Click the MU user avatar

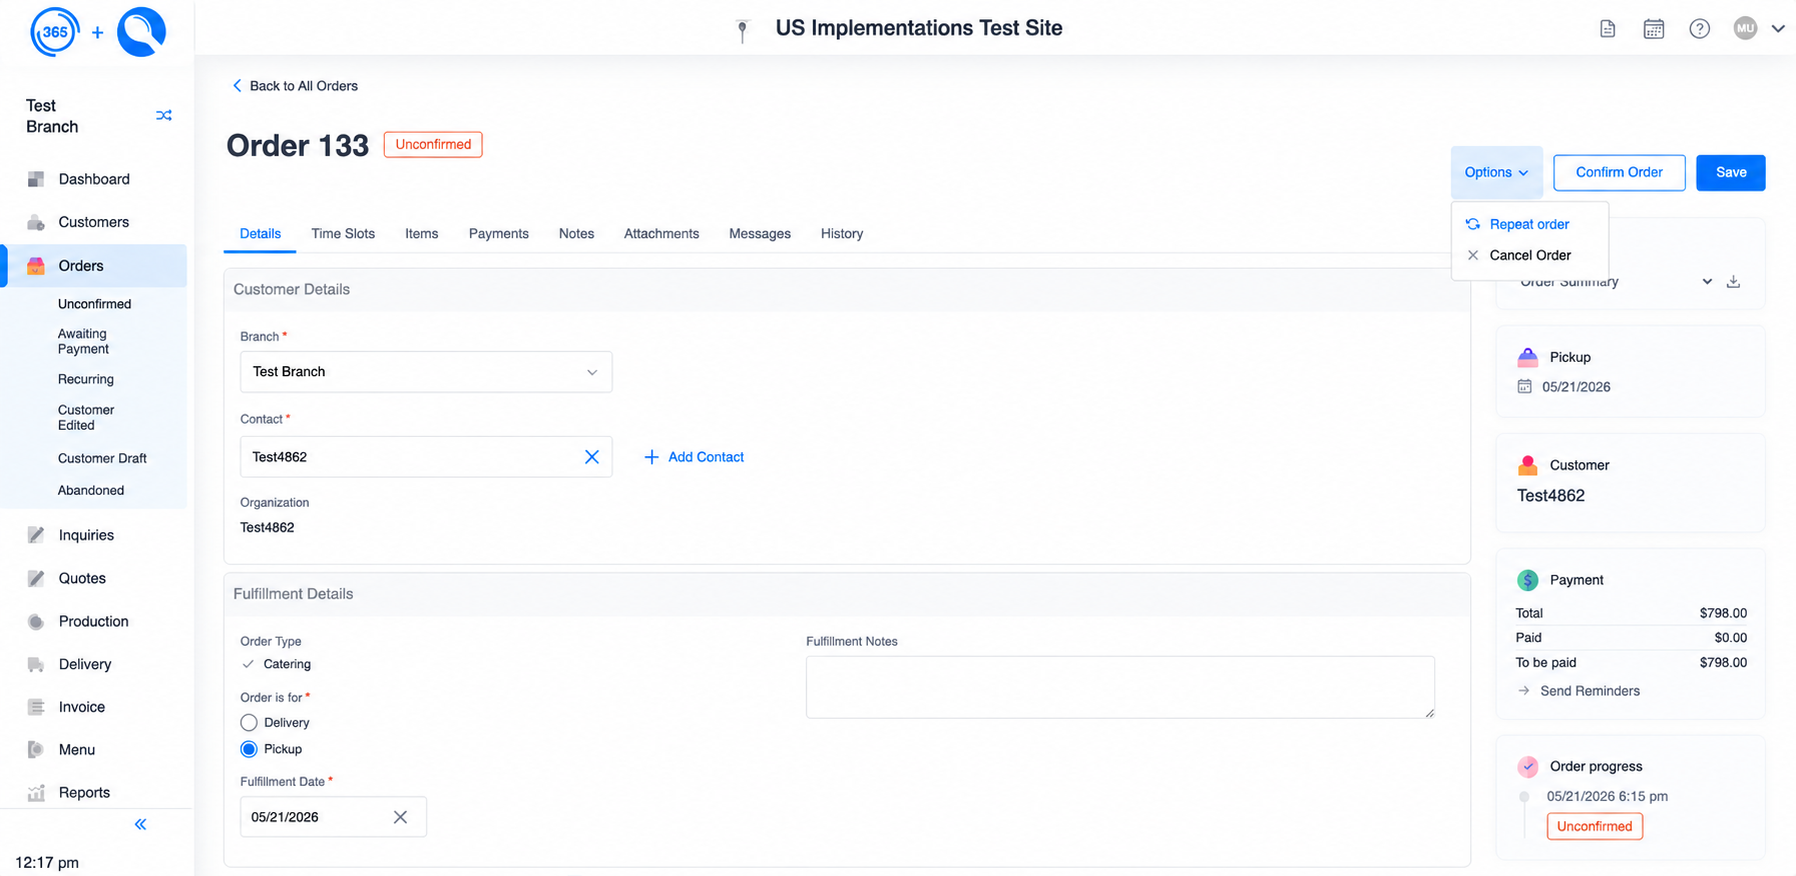1746,29
